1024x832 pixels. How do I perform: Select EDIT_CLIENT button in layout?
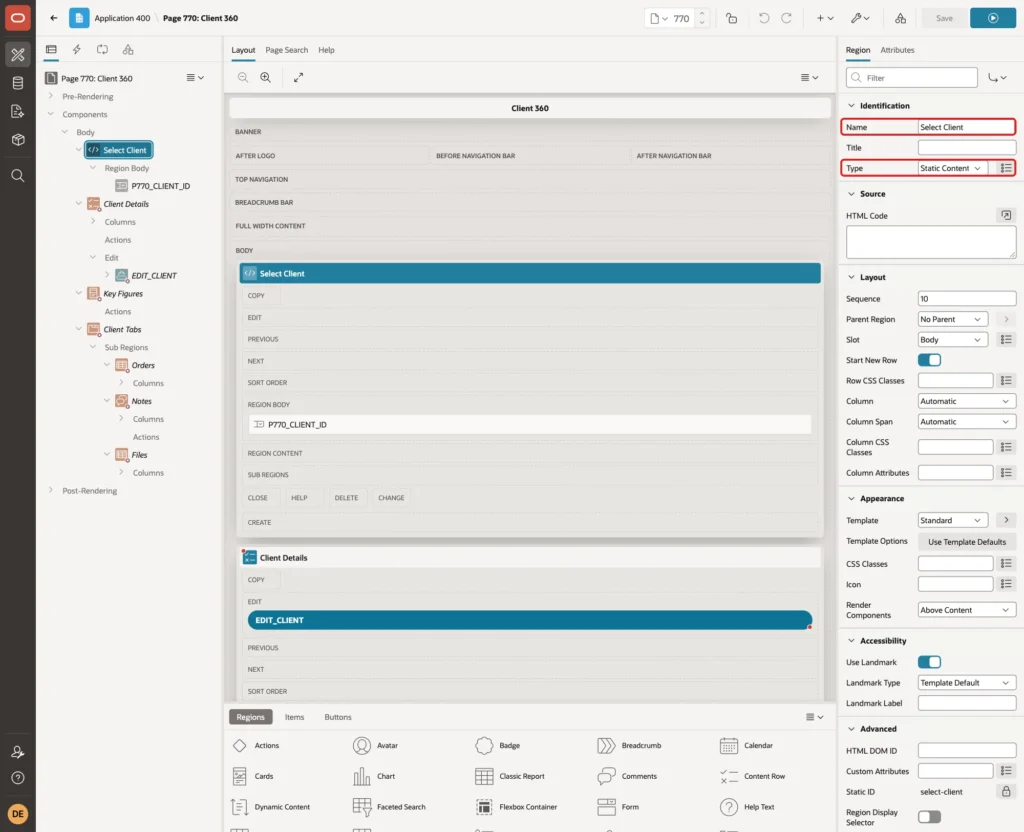point(530,620)
